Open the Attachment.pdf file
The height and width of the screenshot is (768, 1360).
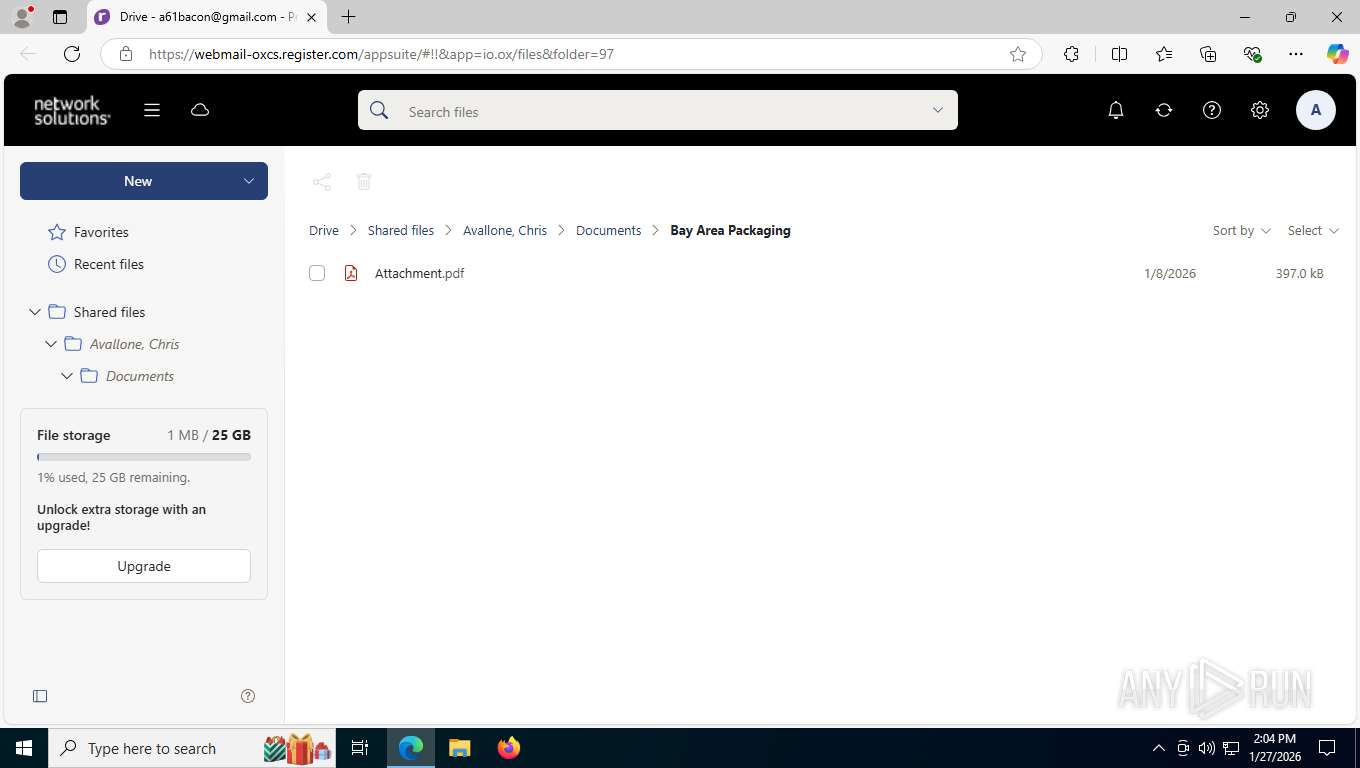pyautogui.click(x=419, y=273)
